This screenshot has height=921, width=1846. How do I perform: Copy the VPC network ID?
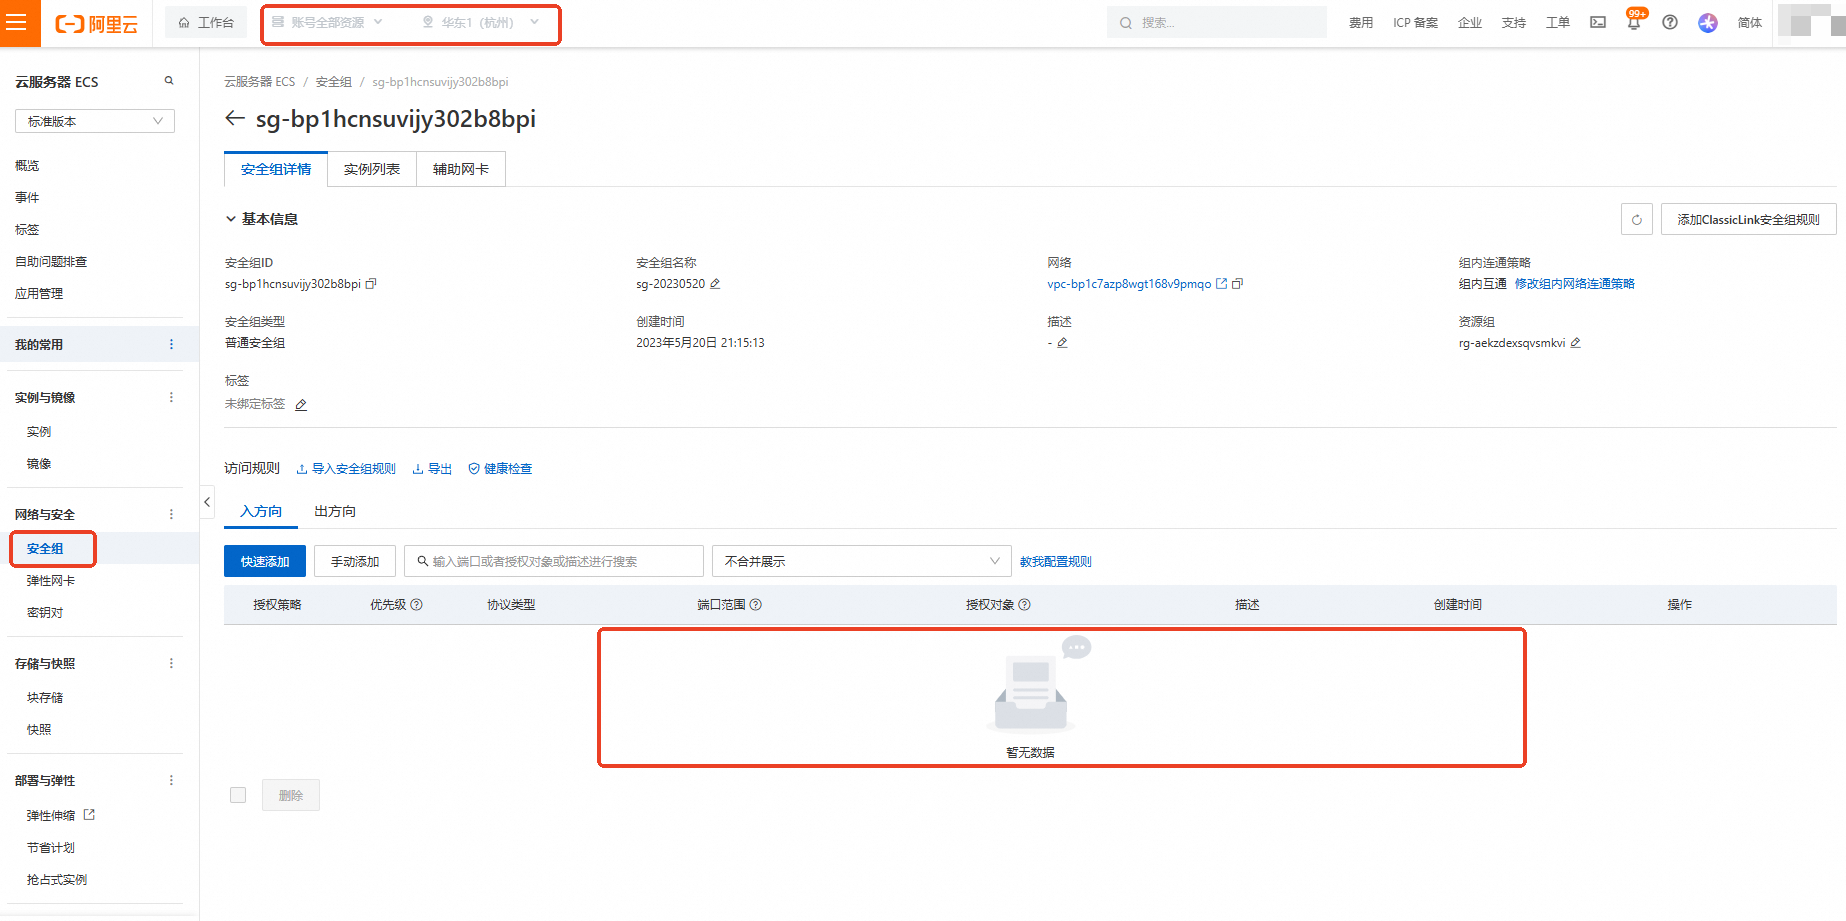(x=1238, y=284)
